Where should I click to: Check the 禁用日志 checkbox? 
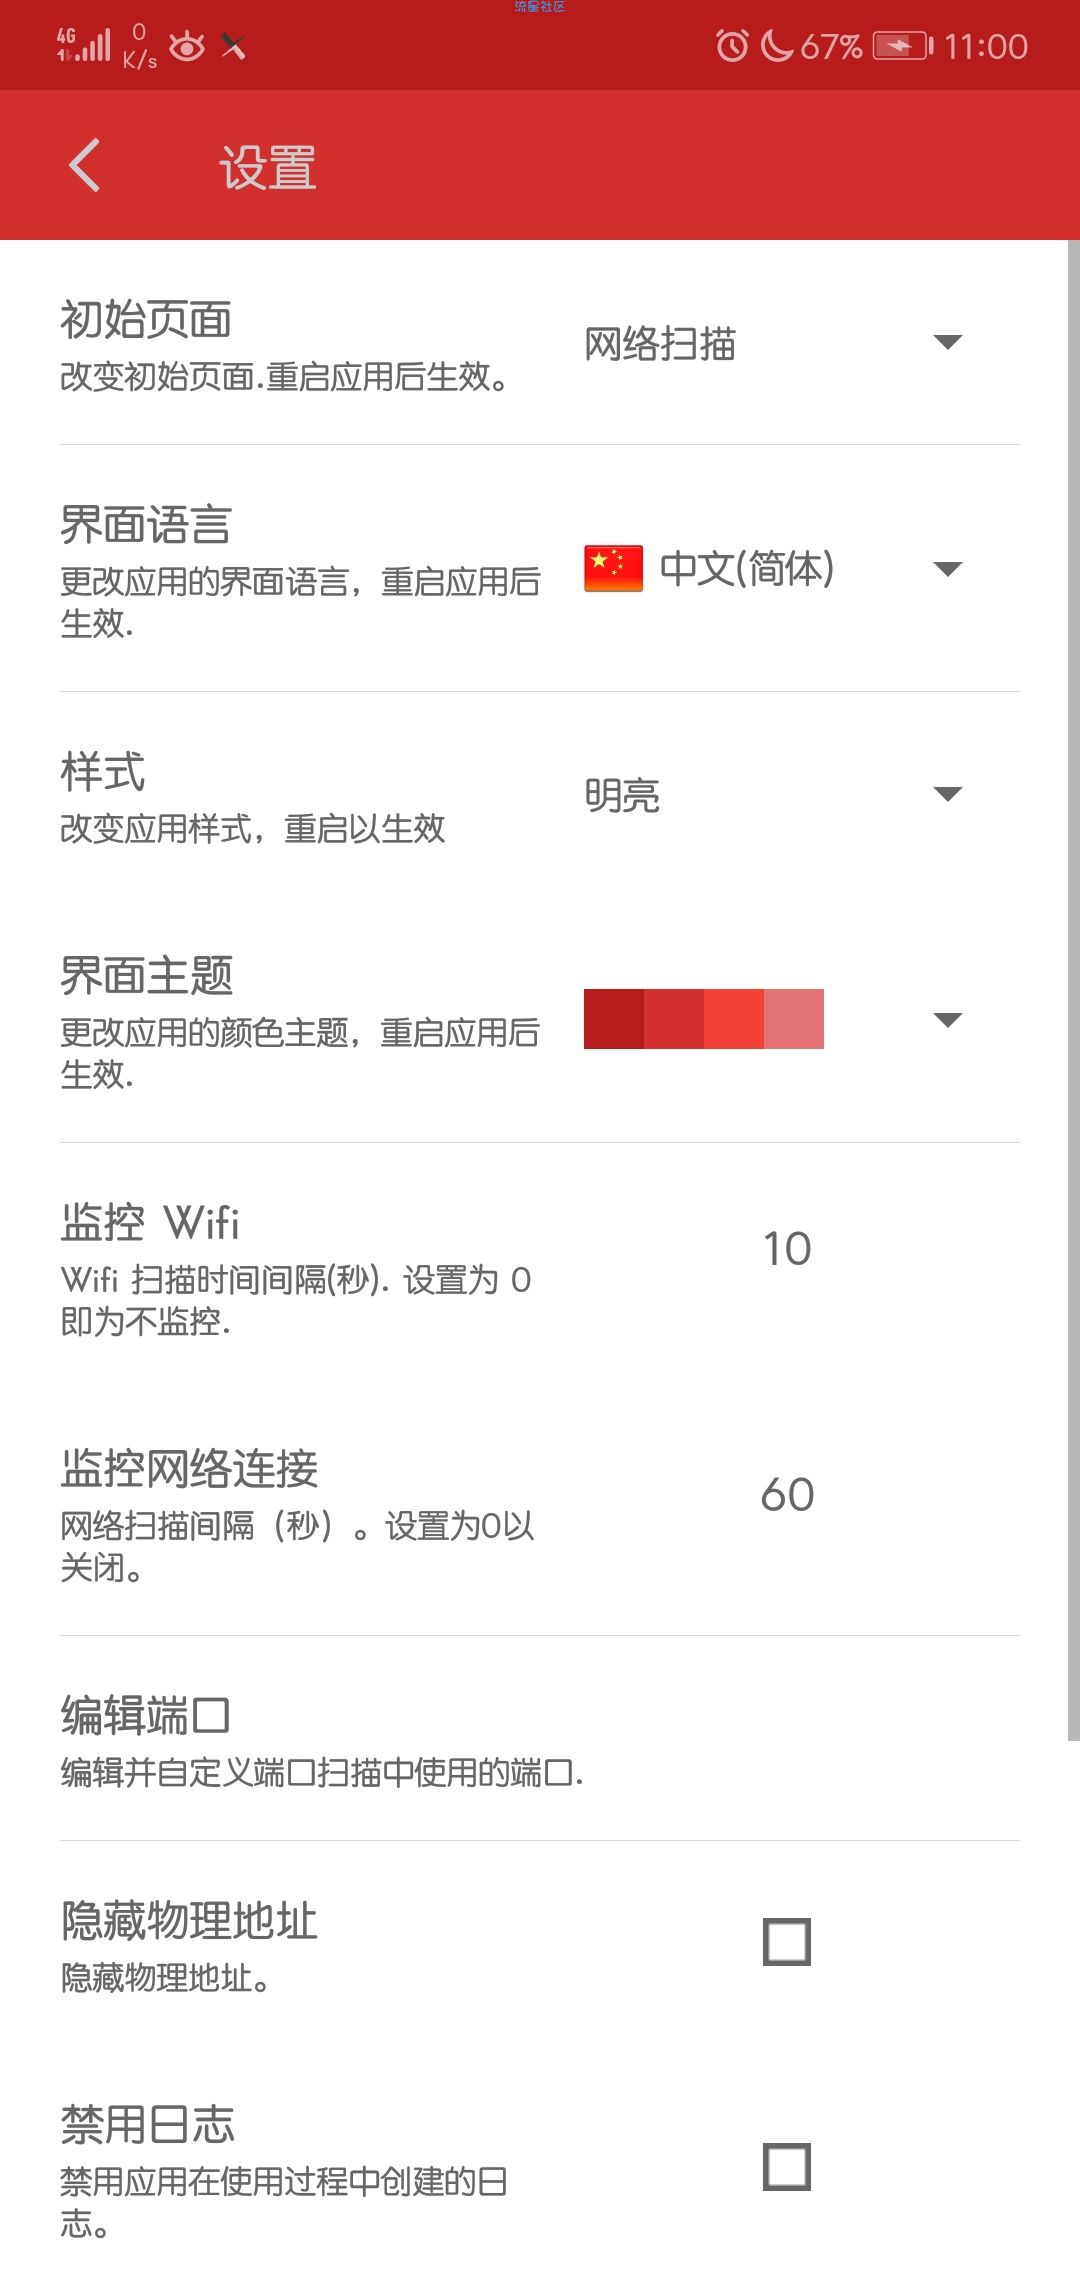(x=787, y=2166)
